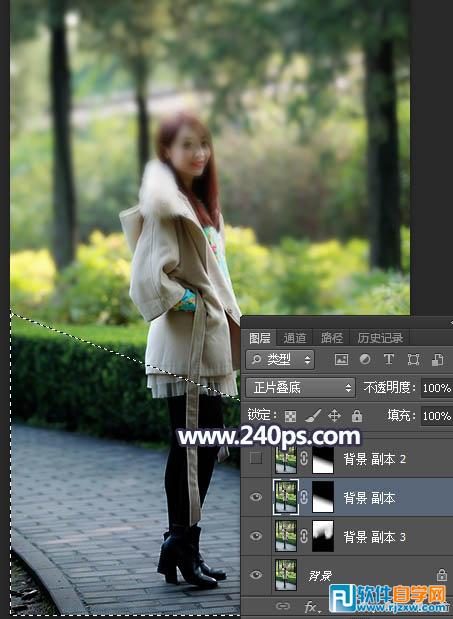Open the 类型 layer filter dropdown
The width and height of the screenshot is (453, 619).
[x=280, y=360]
